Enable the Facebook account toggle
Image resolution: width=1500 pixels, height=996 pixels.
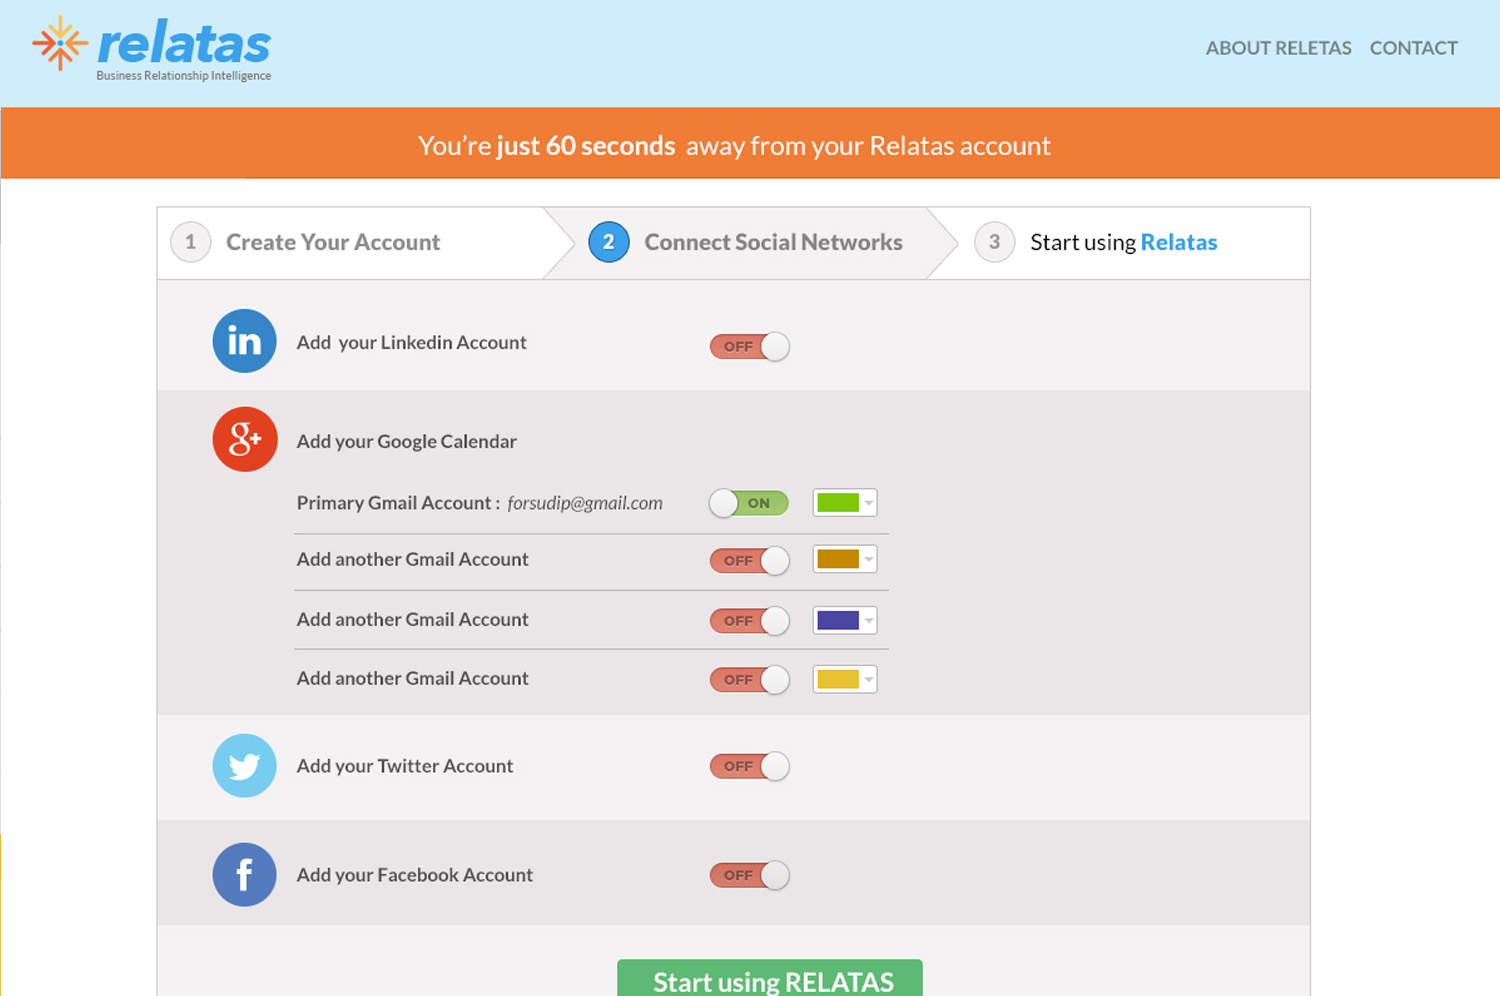click(749, 875)
